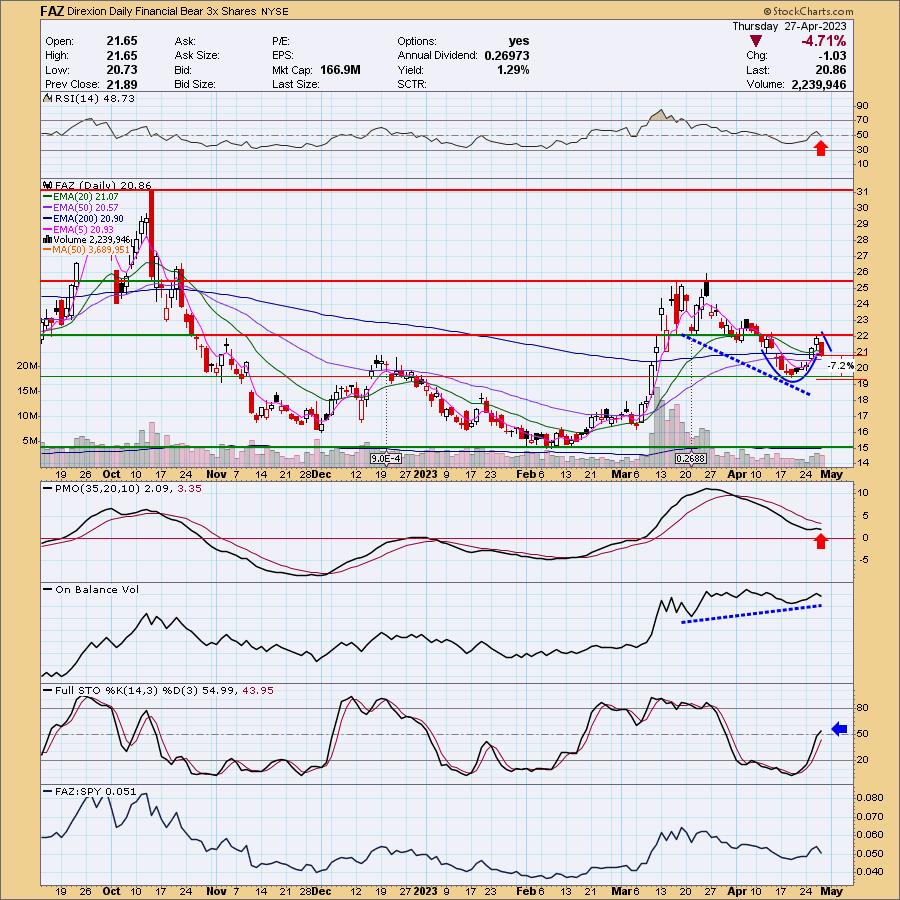Click the 15M volume axis label
The image size is (900, 900).
tap(28, 391)
